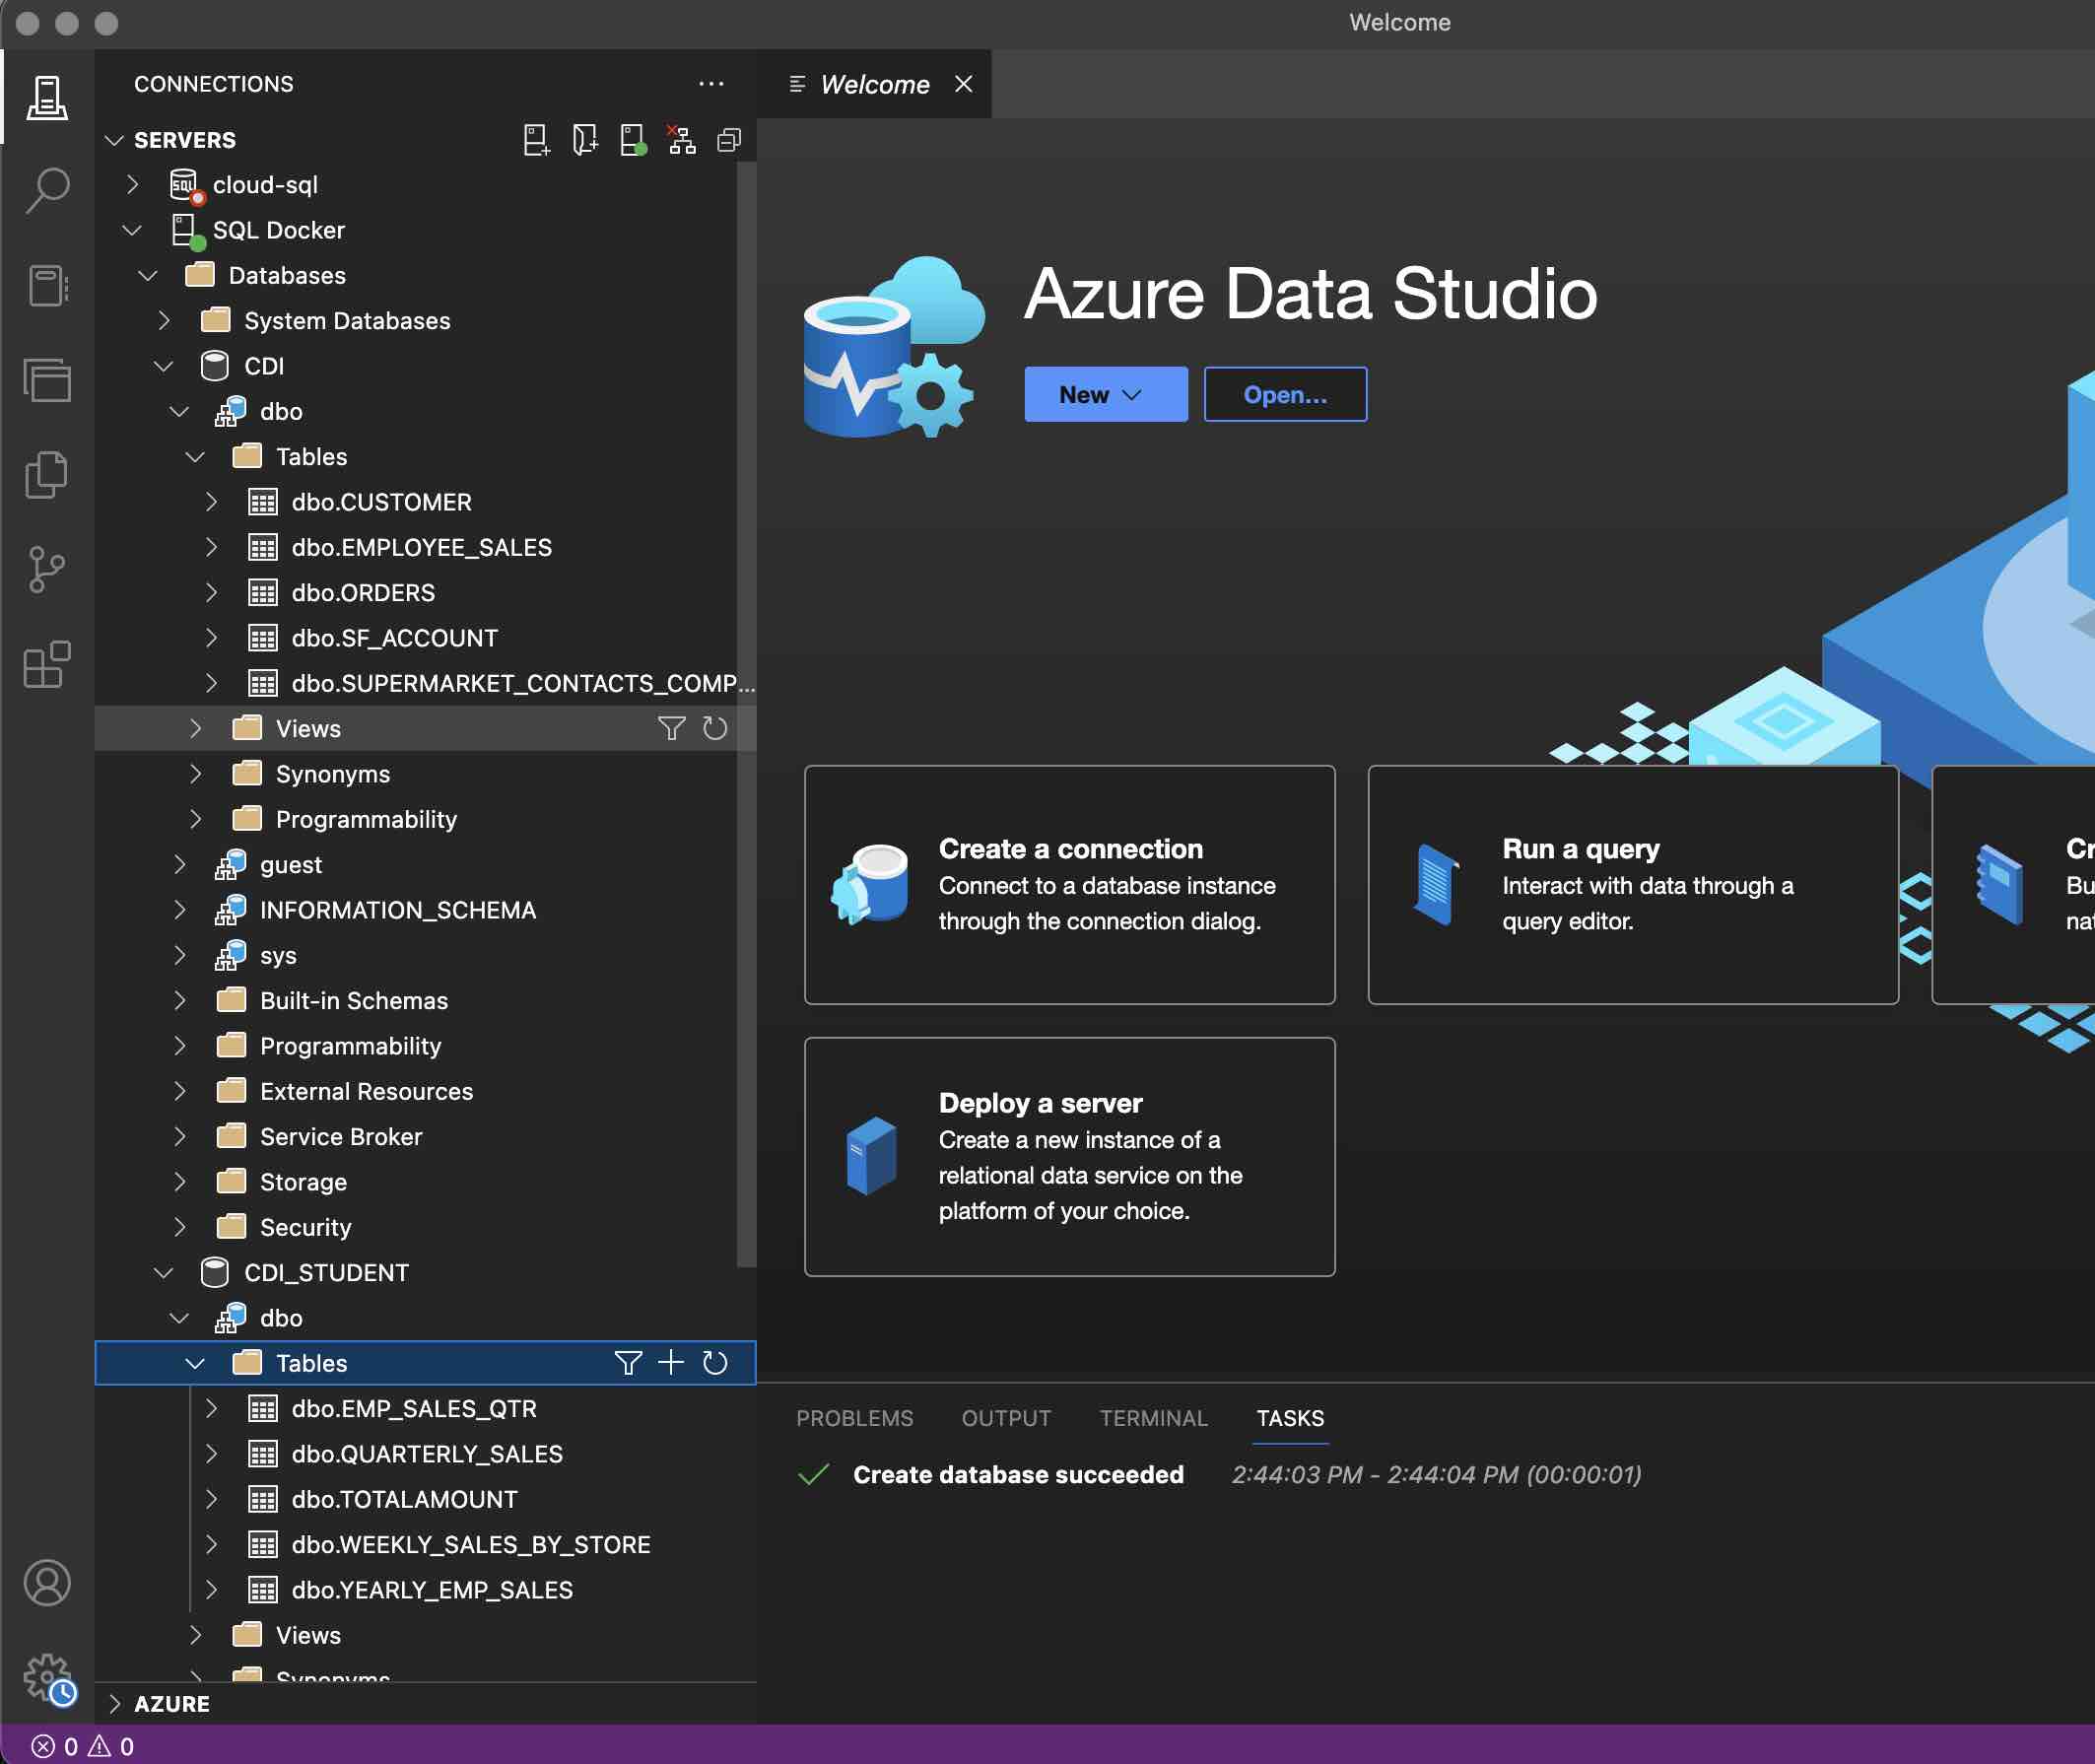The image size is (2095, 1764).
Task: Select the External Resources folder
Action: (x=366, y=1091)
